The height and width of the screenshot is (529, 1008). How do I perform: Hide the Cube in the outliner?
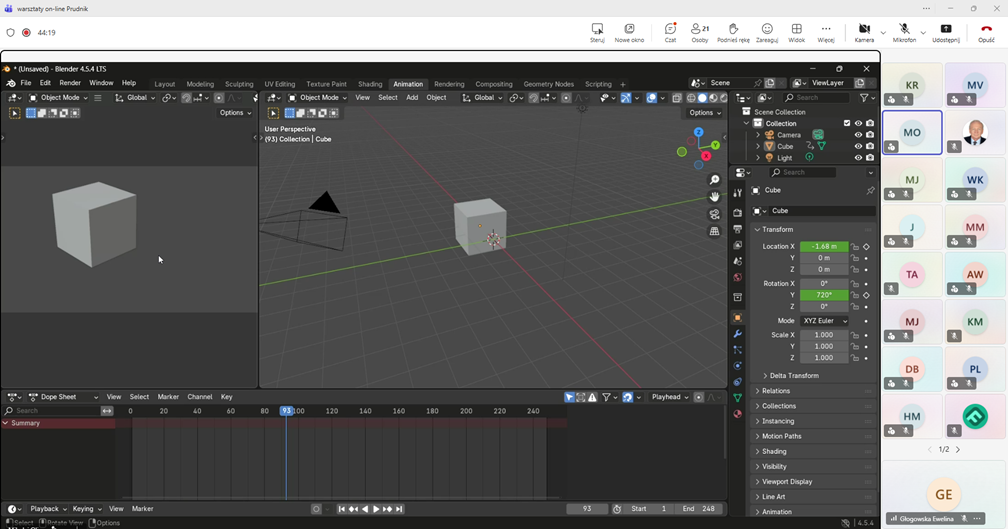(858, 146)
